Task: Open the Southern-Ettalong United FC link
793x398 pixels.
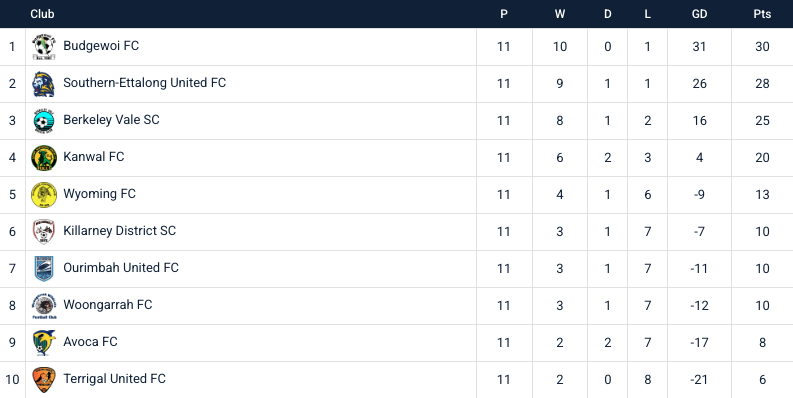Action: pyautogui.click(x=145, y=82)
